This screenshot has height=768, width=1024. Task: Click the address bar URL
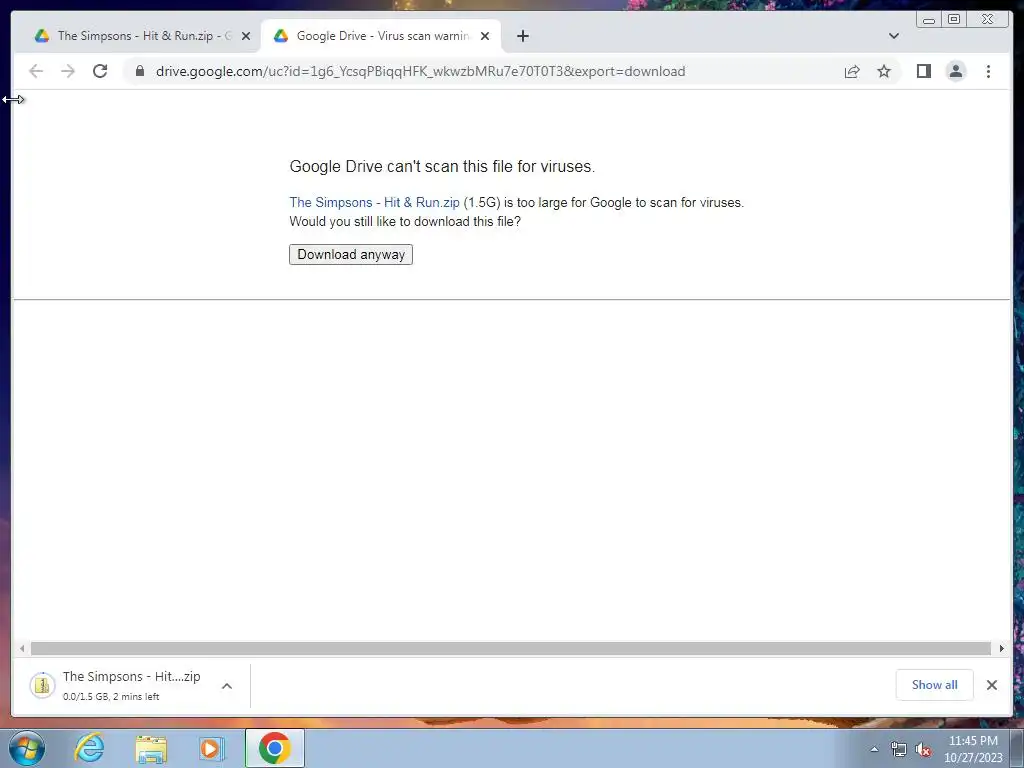coord(421,71)
